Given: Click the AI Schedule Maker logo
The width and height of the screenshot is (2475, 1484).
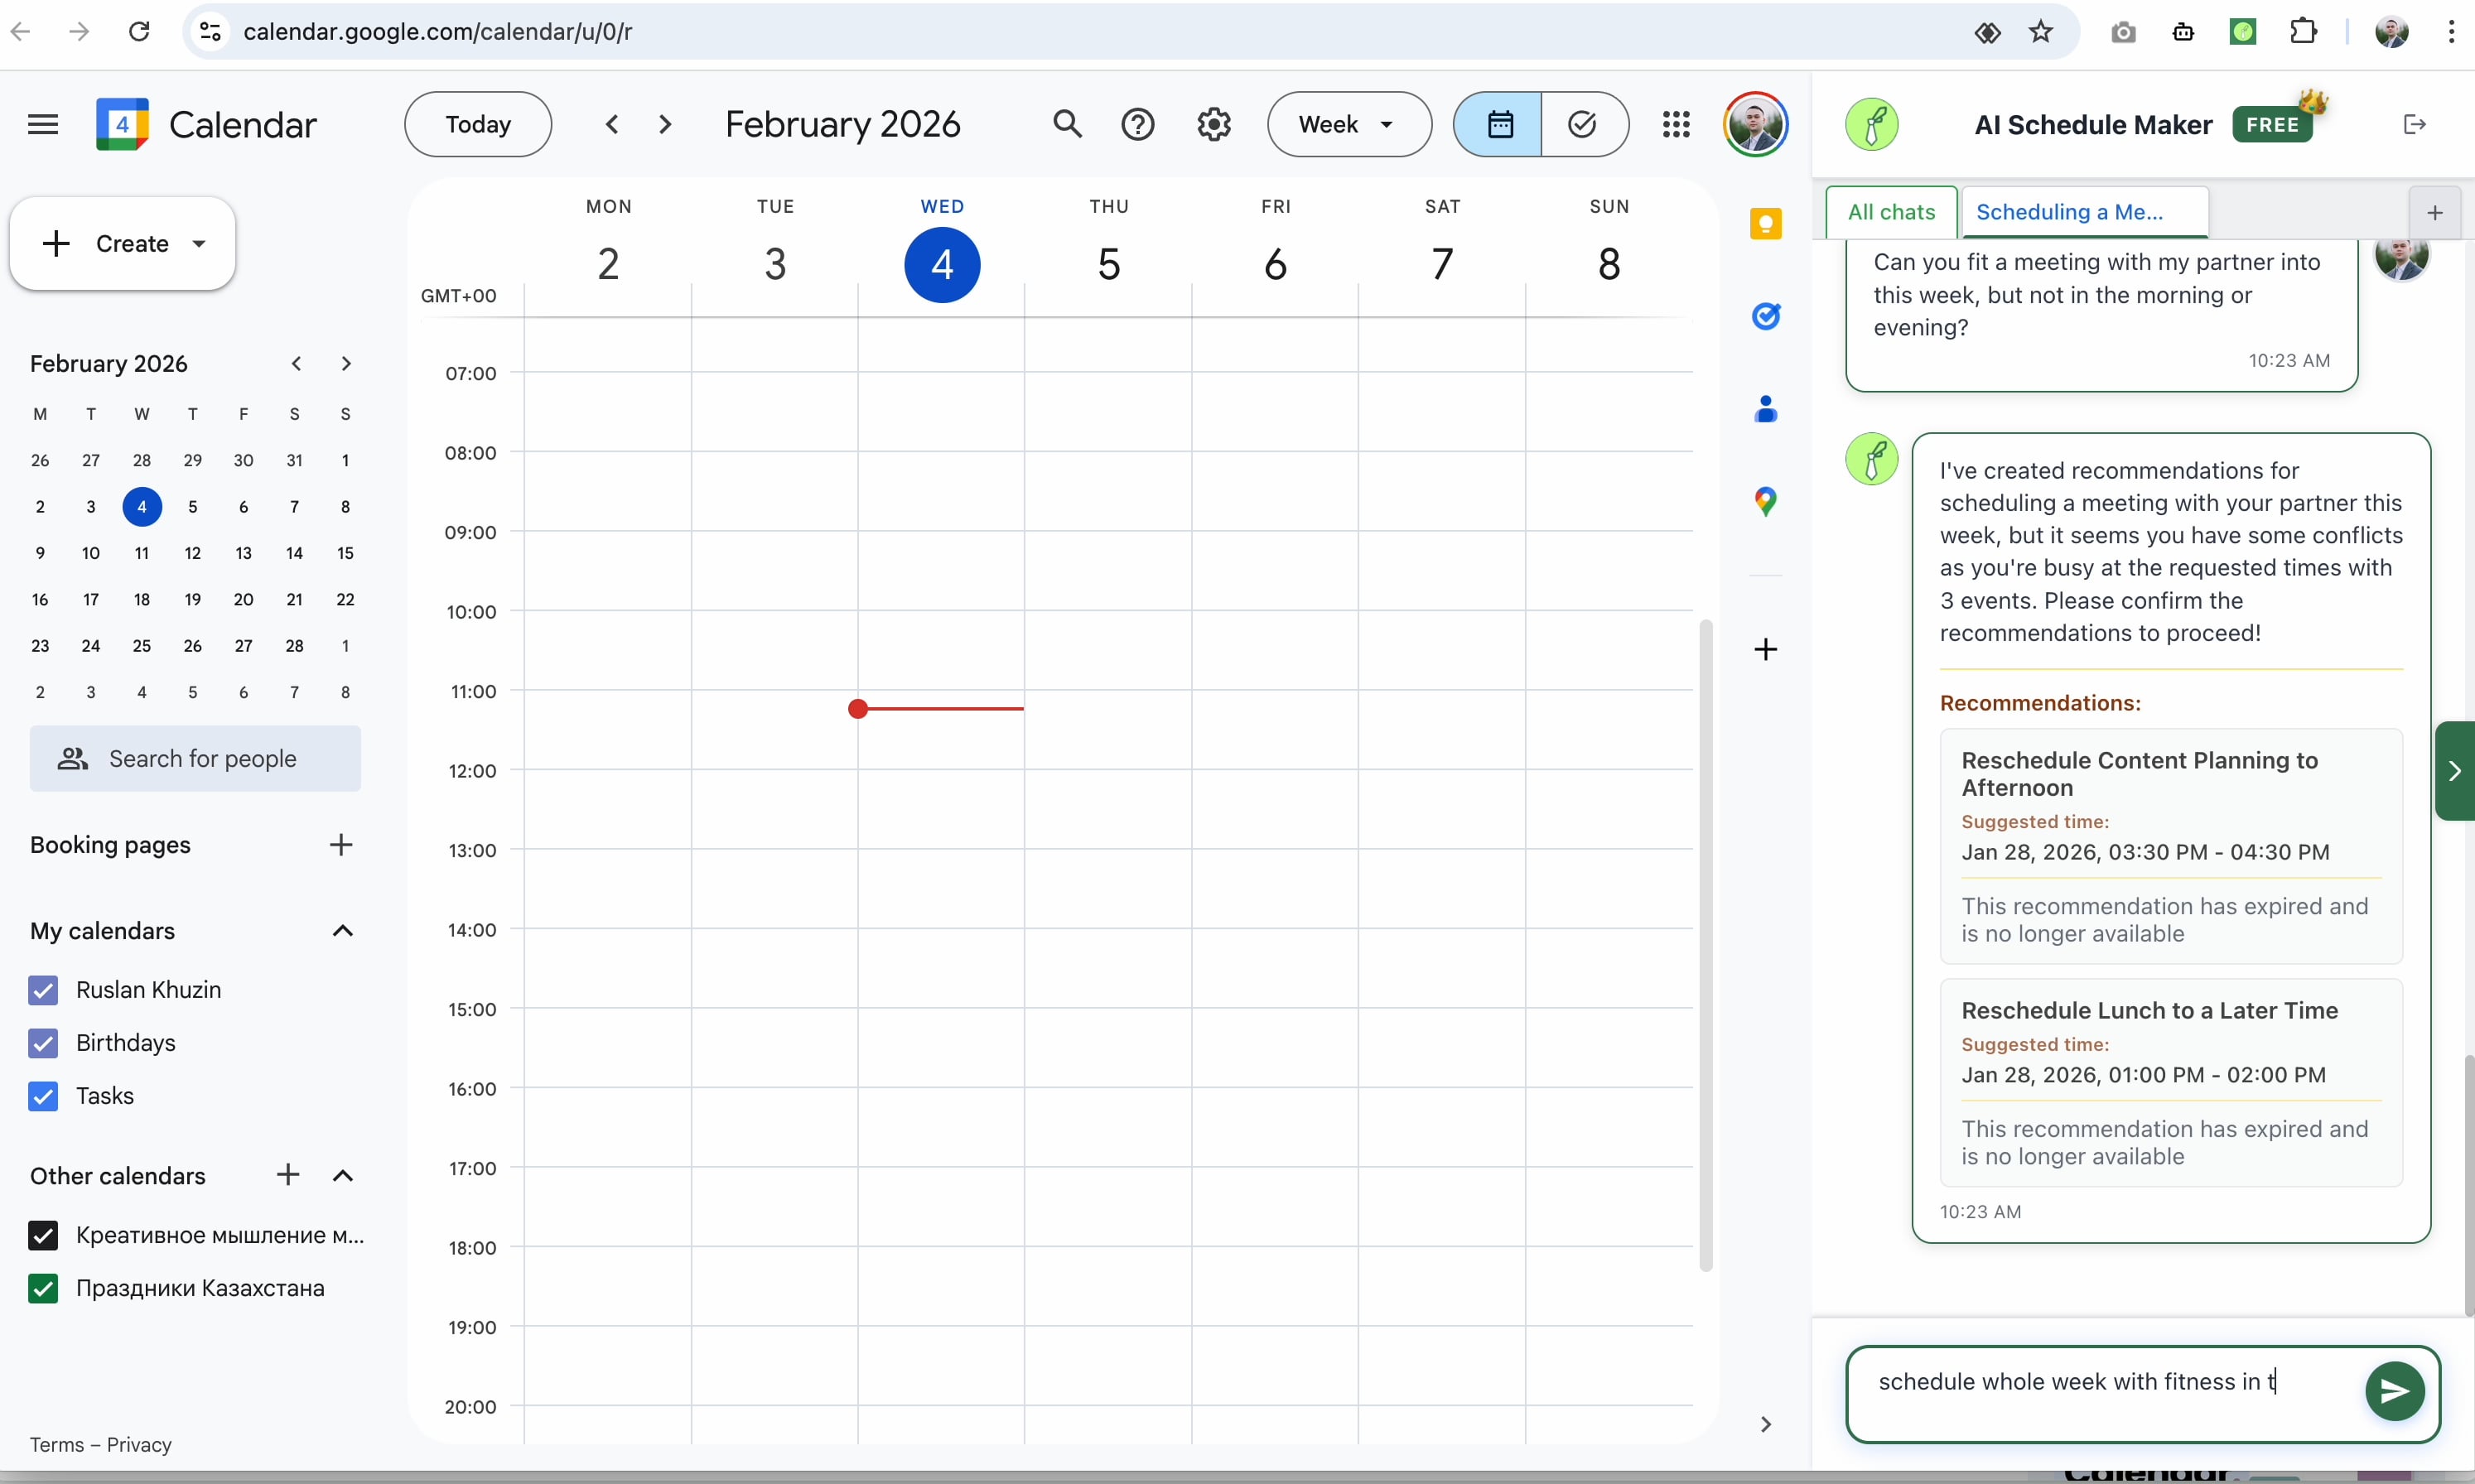Looking at the screenshot, I should [x=1872, y=124].
